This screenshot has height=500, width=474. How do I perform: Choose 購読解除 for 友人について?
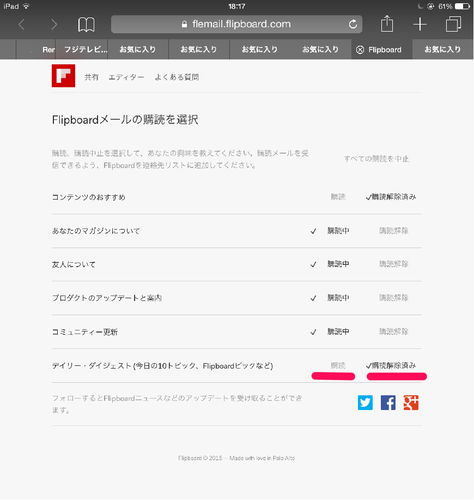(x=394, y=264)
